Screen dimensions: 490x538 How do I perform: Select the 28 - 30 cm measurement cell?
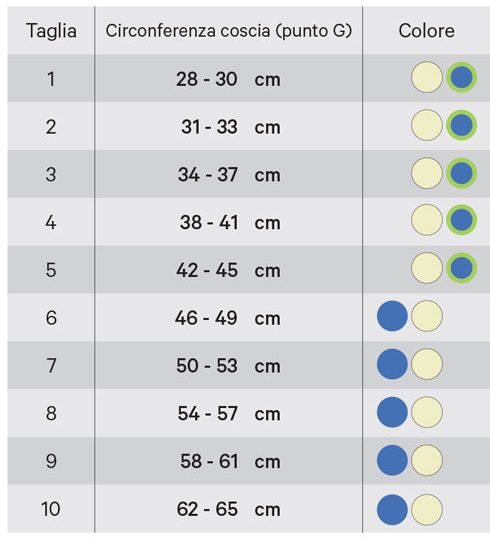pyautogui.click(x=228, y=79)
